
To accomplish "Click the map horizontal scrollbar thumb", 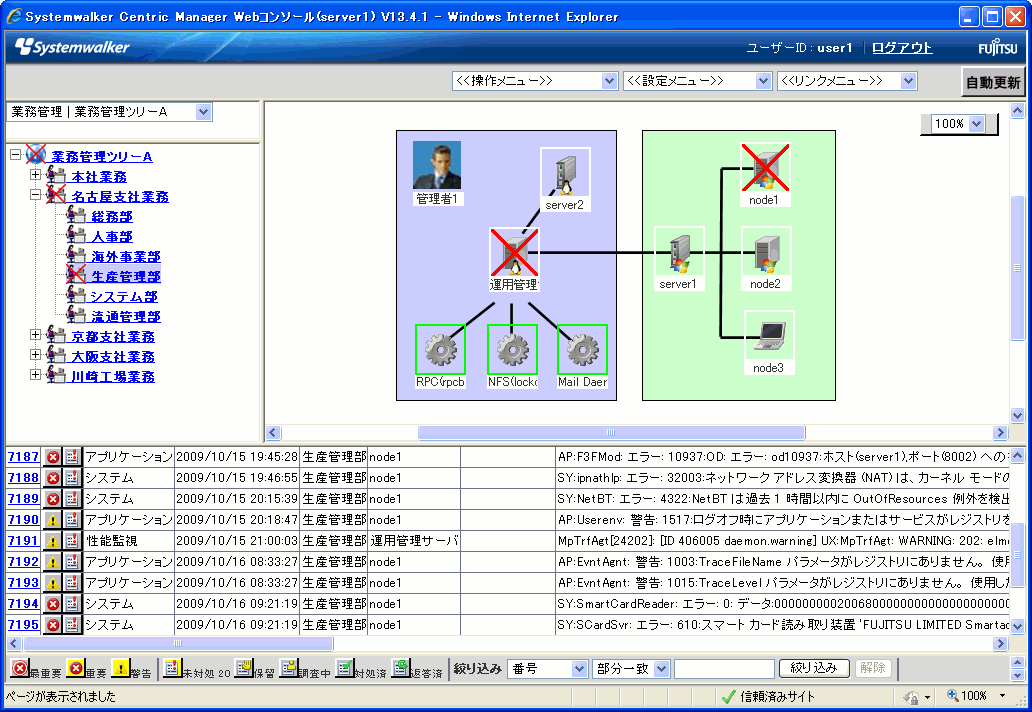I will 611,432.
